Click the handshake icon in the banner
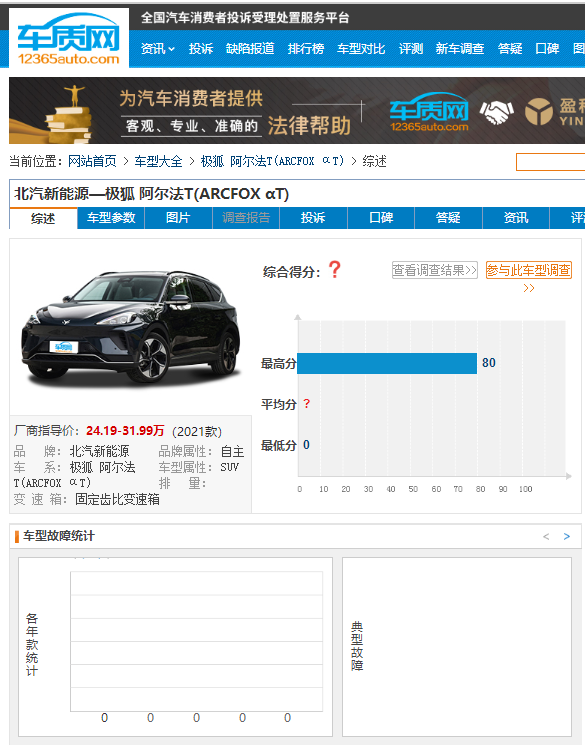The image size is (585, 745). coord(496,112)
